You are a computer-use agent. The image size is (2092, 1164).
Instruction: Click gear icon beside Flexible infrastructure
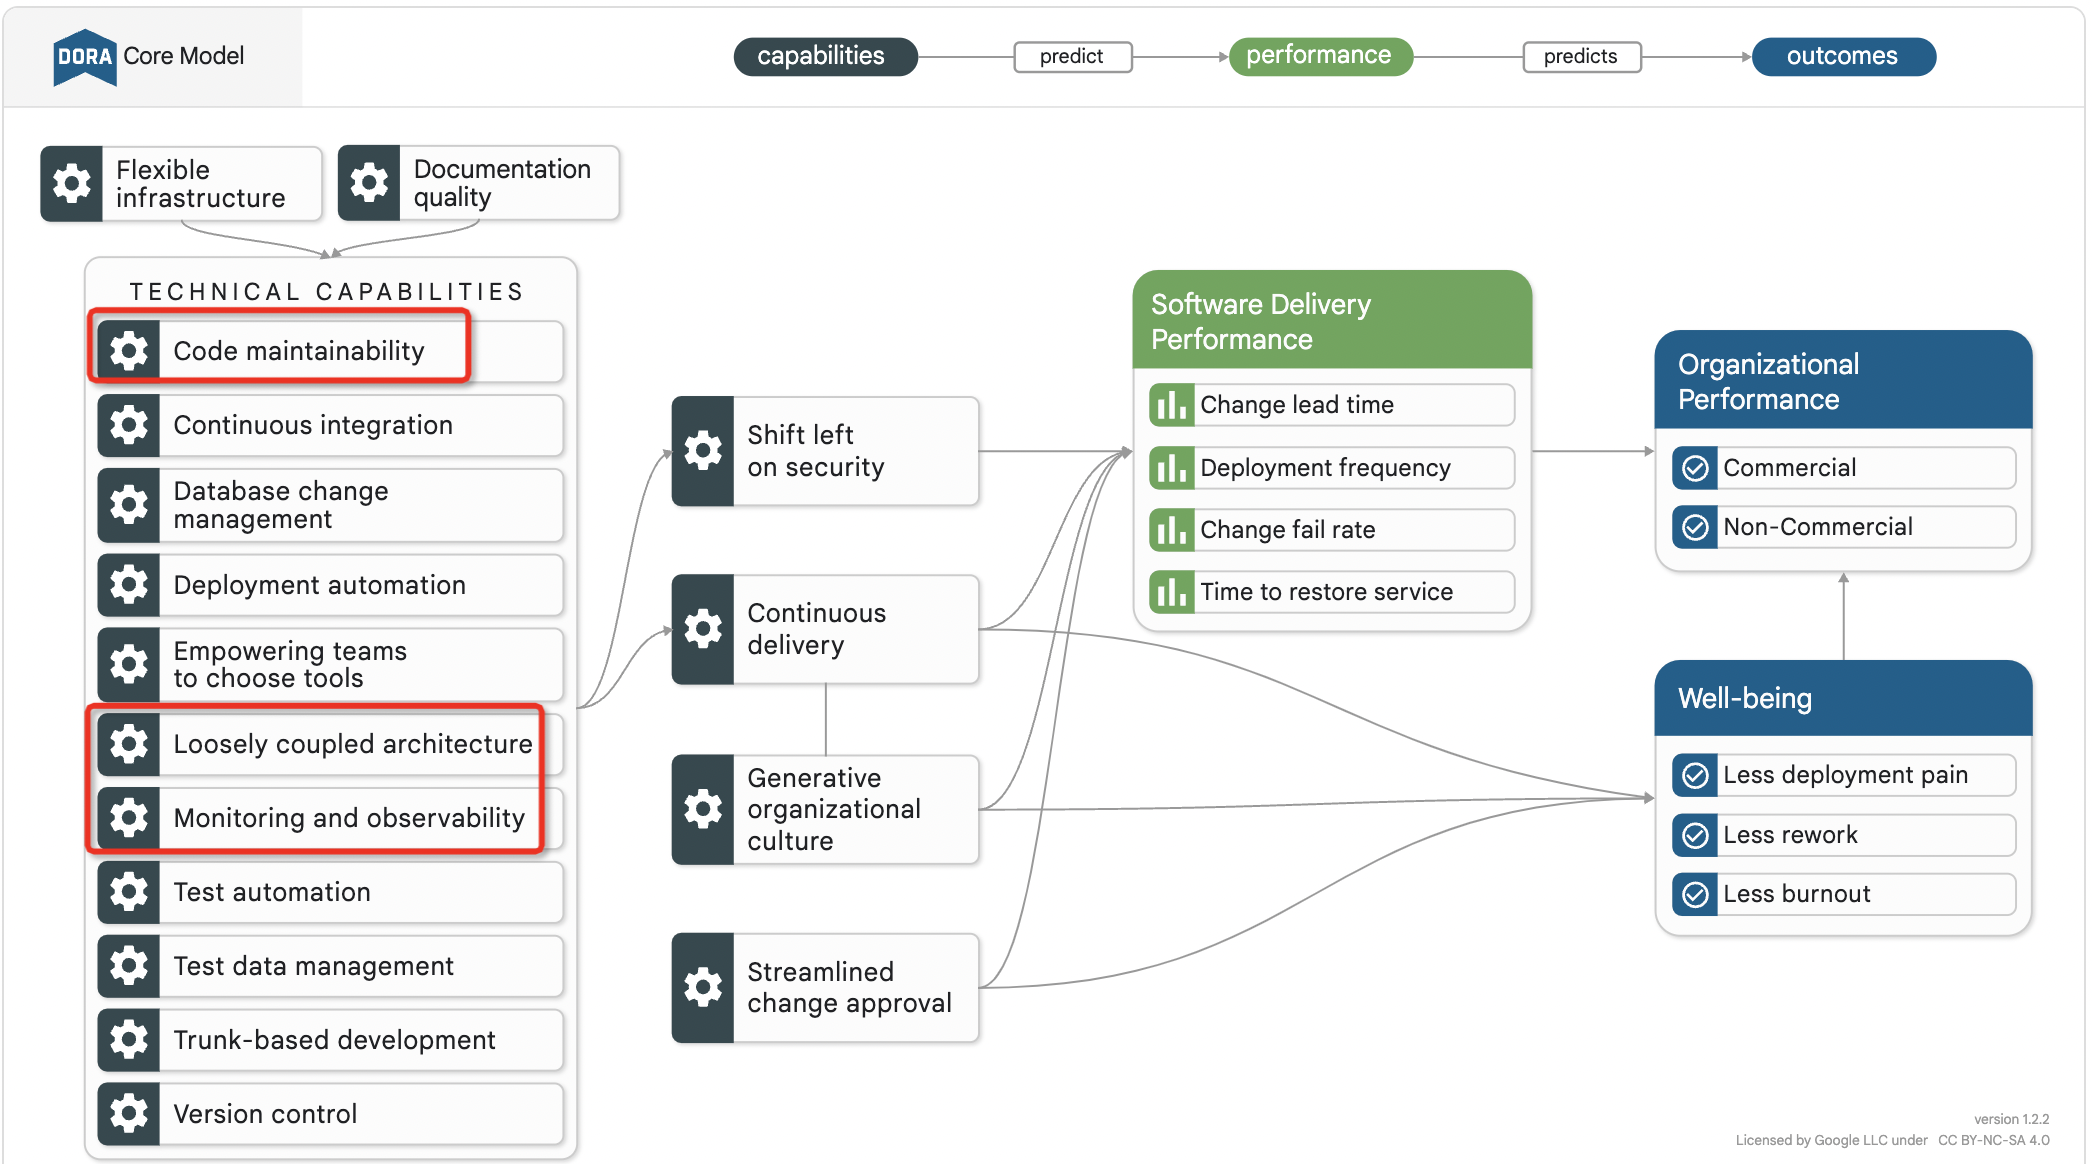72,184
